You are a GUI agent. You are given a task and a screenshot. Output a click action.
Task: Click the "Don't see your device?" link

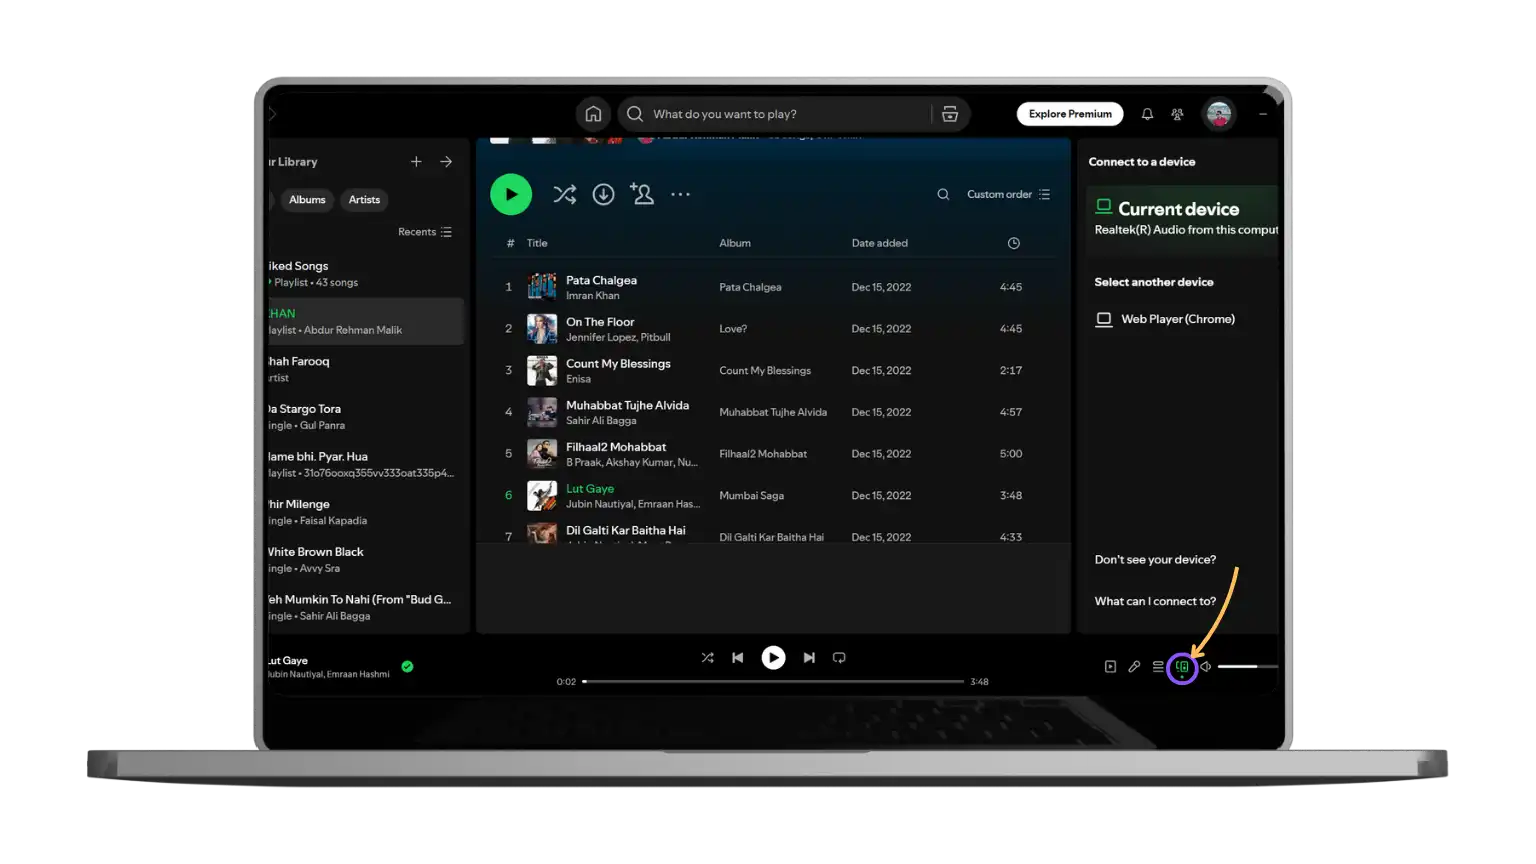(x=1155, y=560)
